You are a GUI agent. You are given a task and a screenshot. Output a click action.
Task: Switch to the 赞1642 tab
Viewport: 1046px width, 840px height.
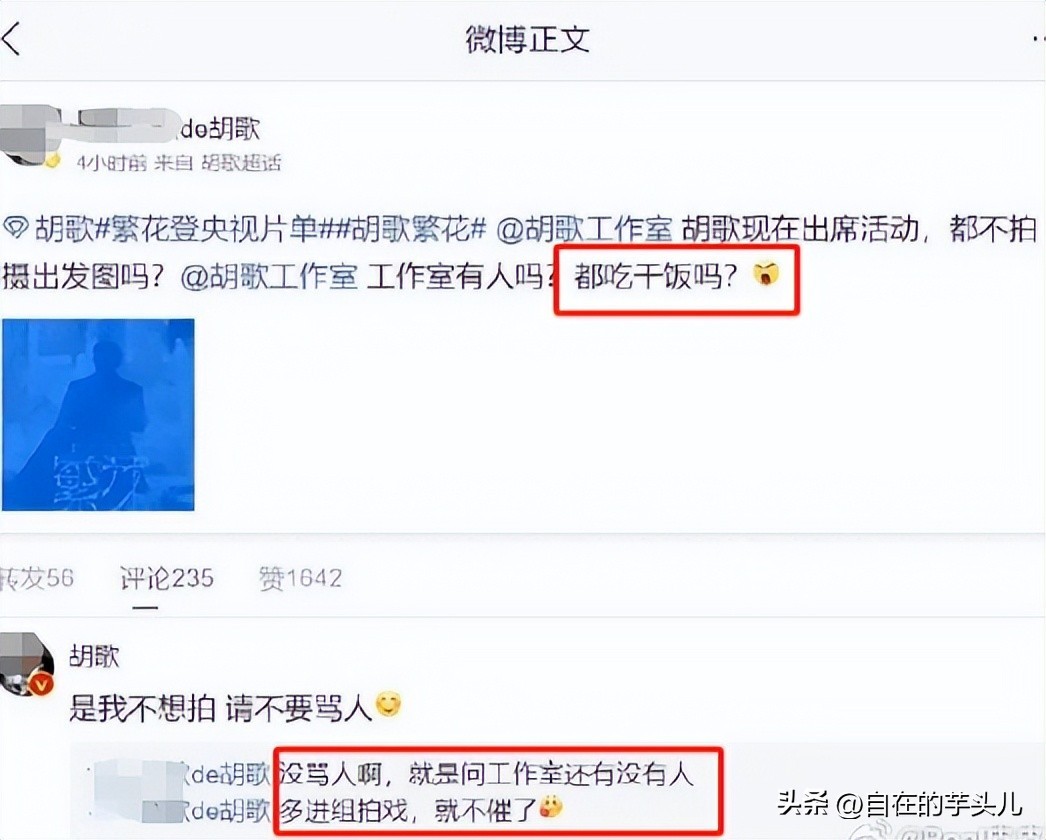301,578
